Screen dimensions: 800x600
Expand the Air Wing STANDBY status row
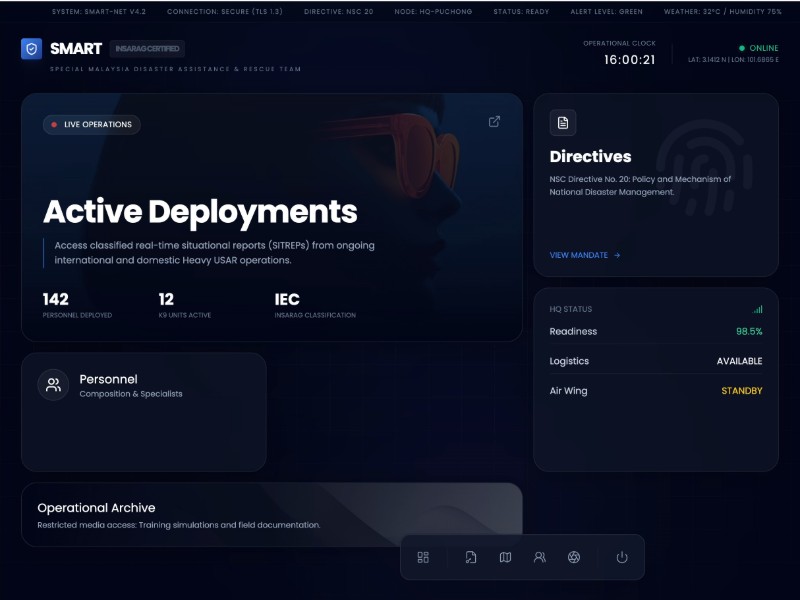[x=655, y=391]
